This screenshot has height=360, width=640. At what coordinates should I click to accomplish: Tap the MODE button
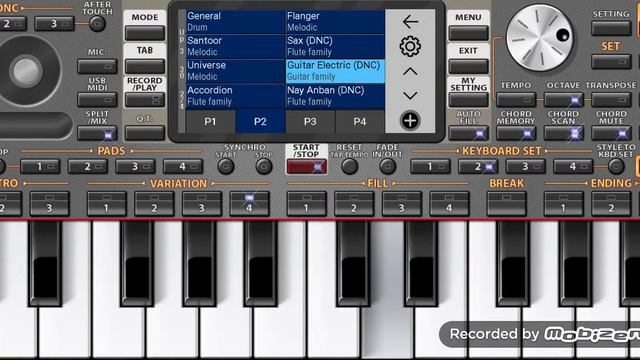(x=145, y=33)
